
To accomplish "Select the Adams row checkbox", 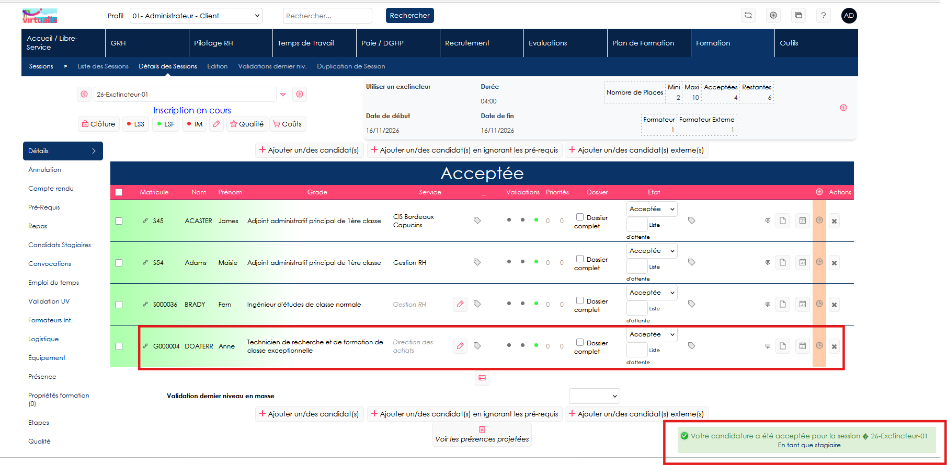I will 119,263.
